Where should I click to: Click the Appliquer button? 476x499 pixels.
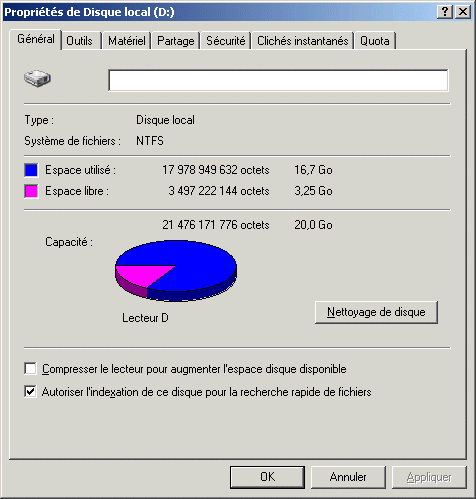tap(429, 477)
